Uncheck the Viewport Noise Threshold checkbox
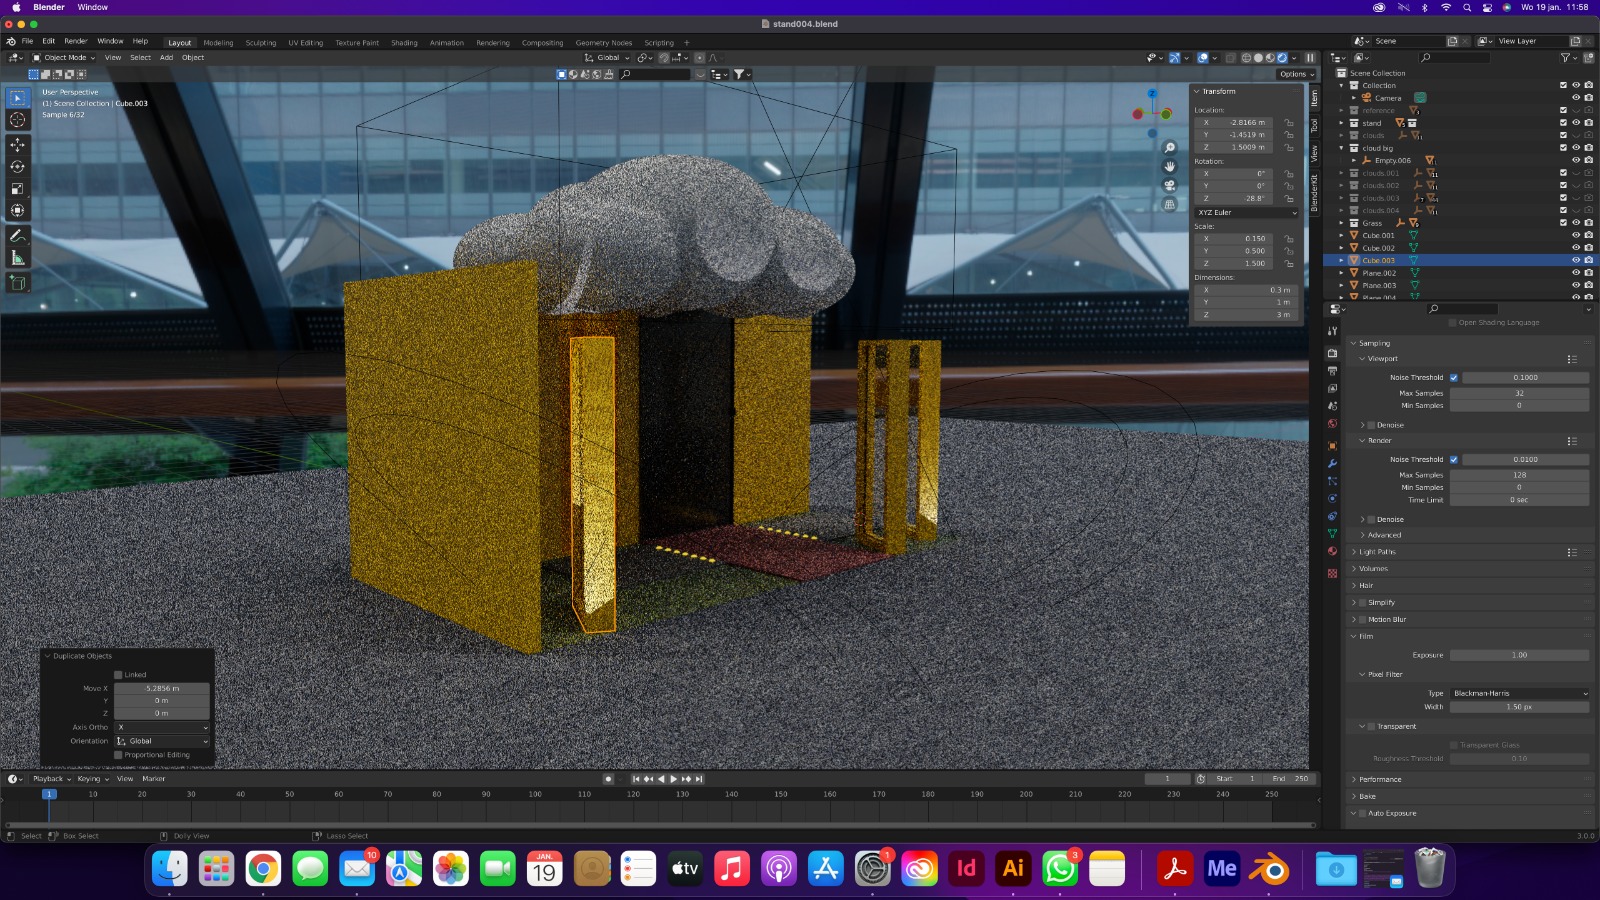This screenshot has height=900, width=1600. pos(1454,378)
